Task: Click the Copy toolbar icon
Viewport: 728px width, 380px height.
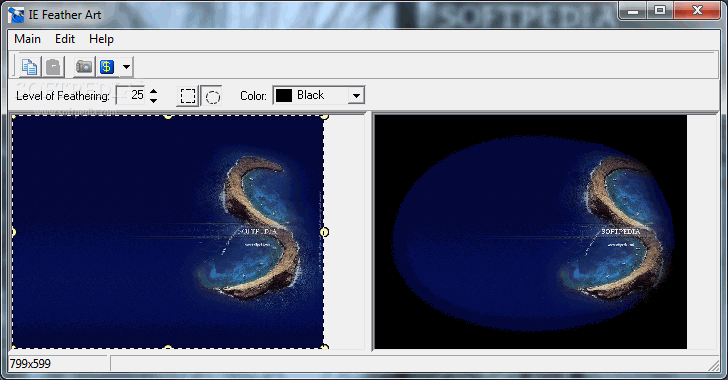Action: click(x=30, y=67)
